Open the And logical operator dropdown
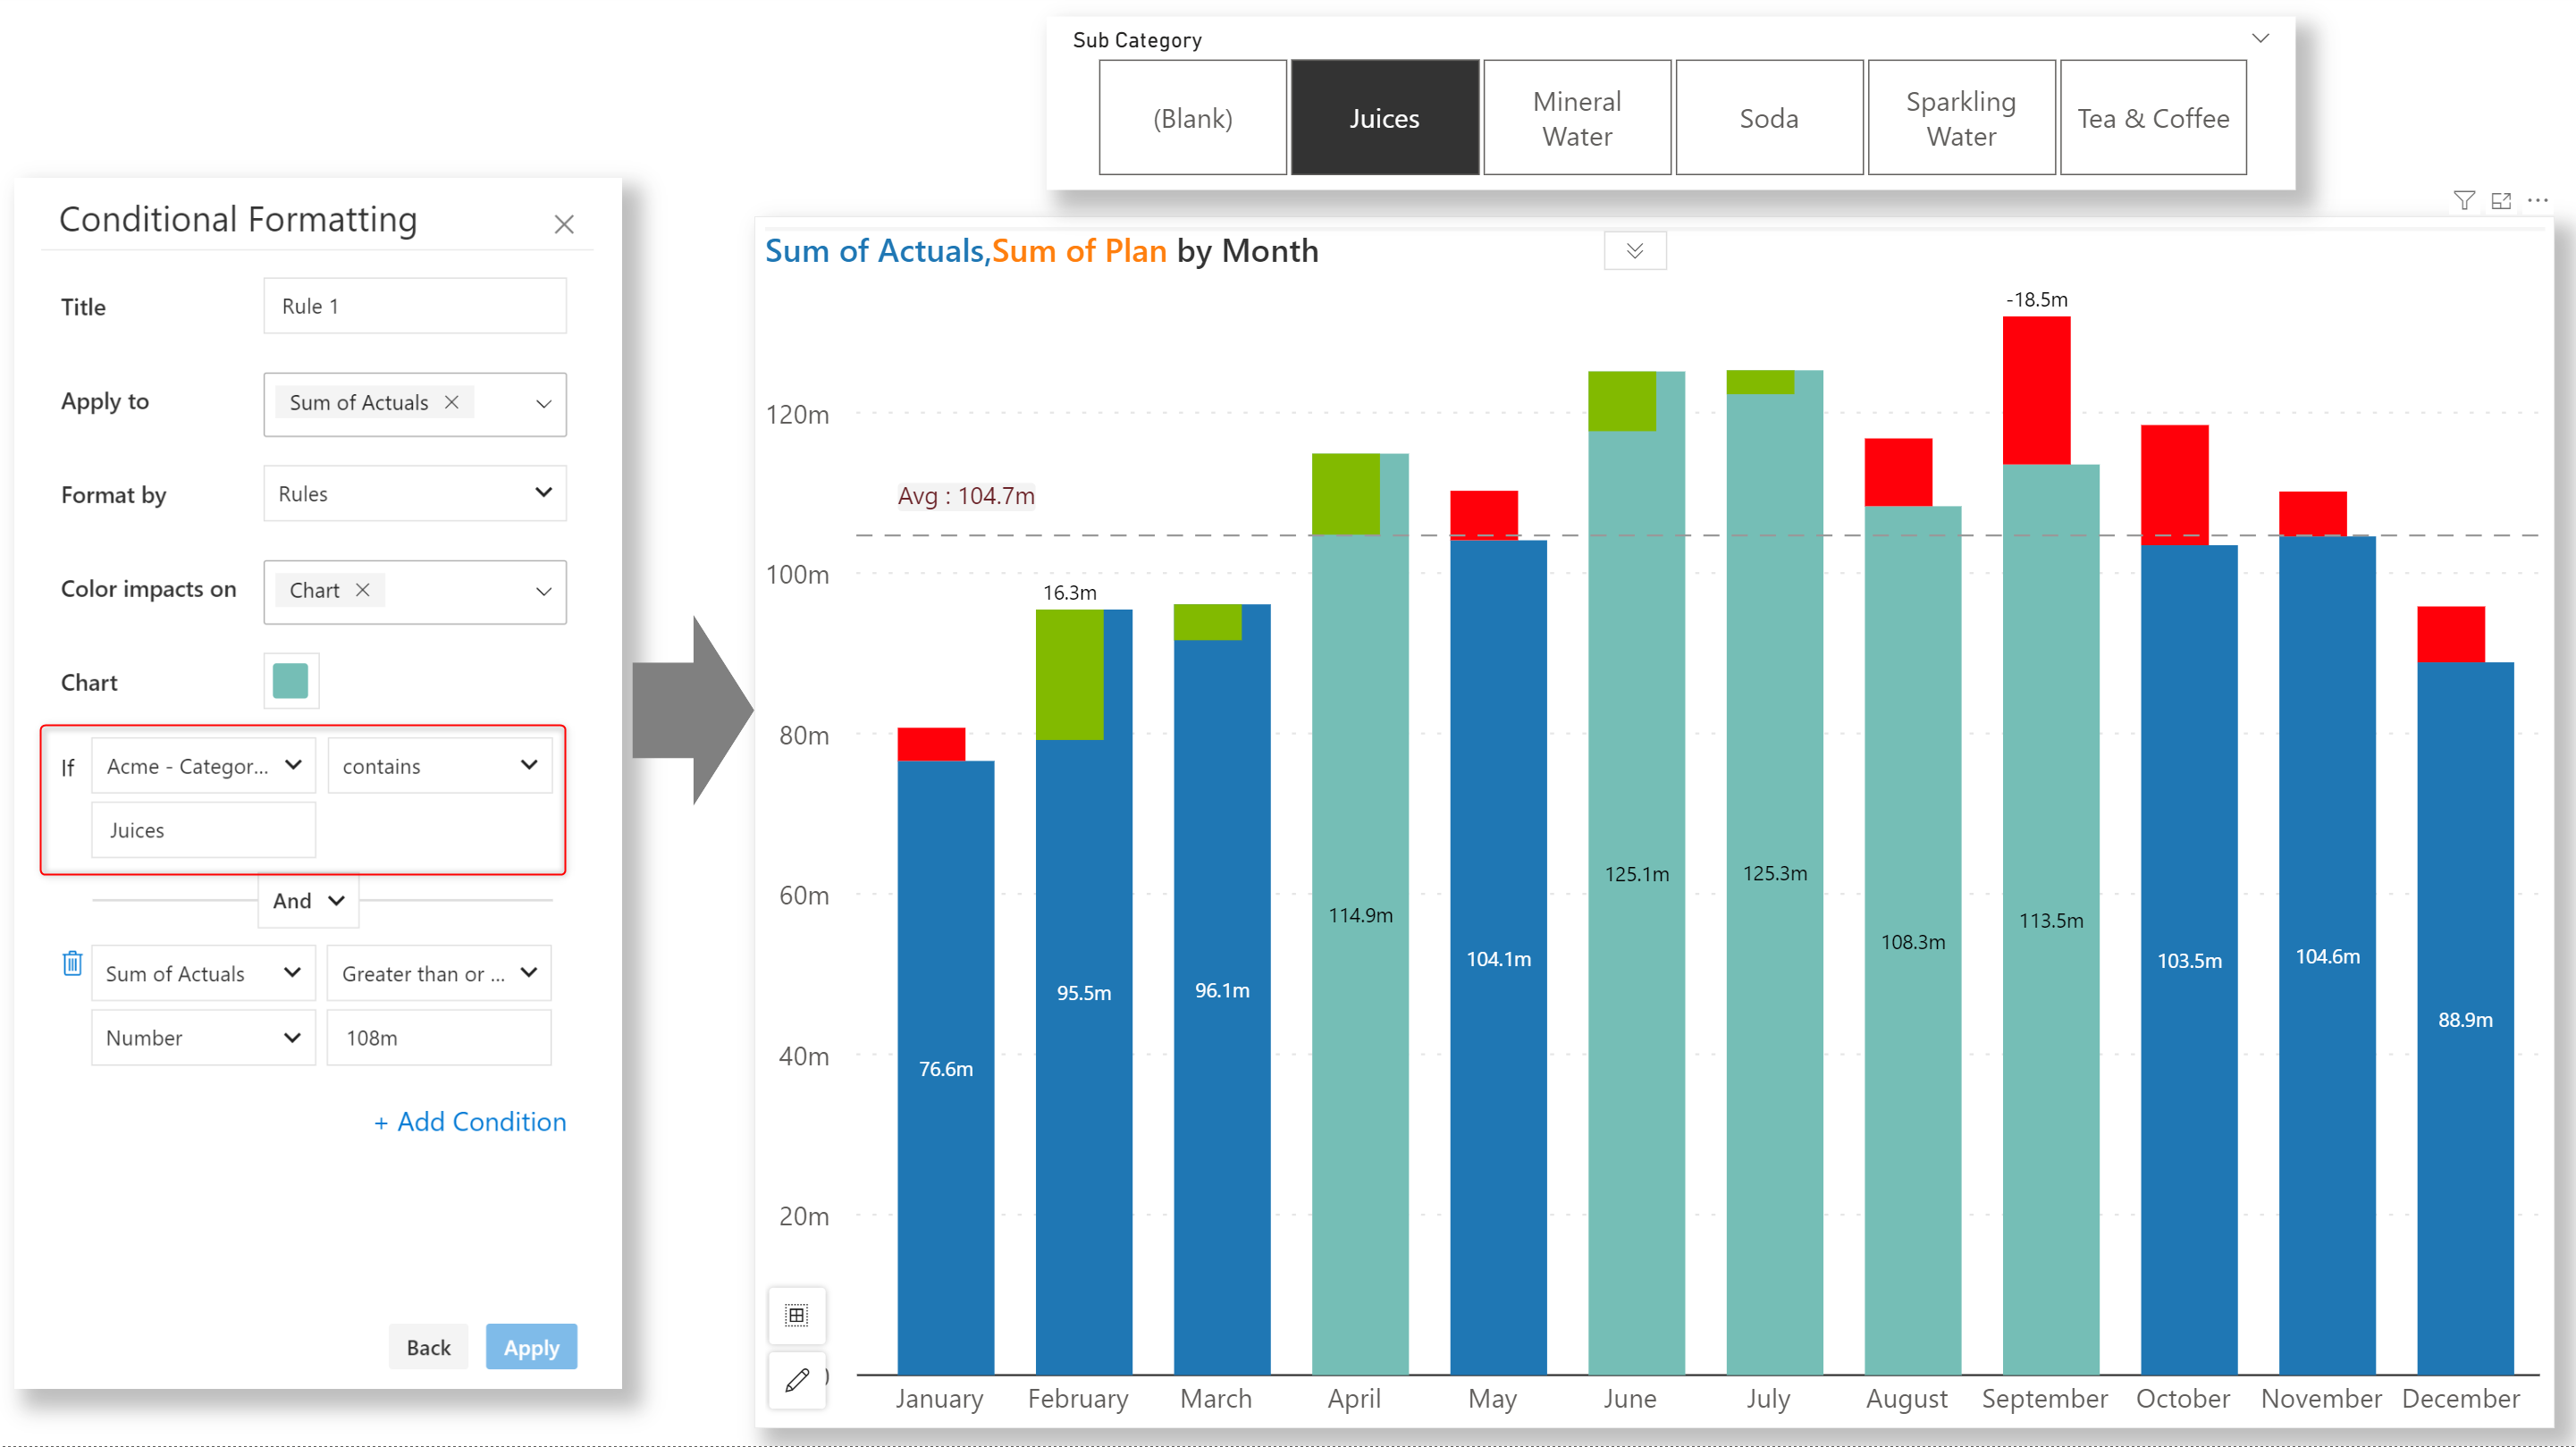The height and width of the screenshot is (1447, 2576). point(308,900)
